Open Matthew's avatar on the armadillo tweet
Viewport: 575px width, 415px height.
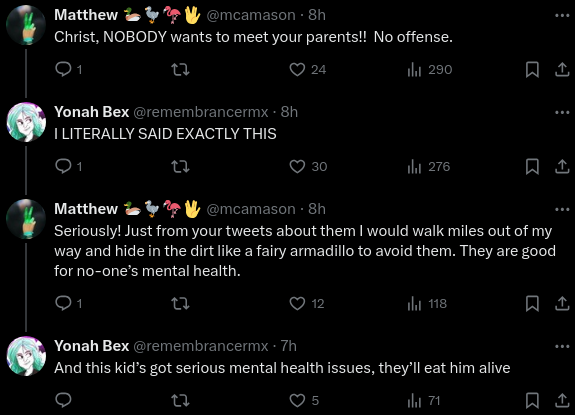click(26, 219)
